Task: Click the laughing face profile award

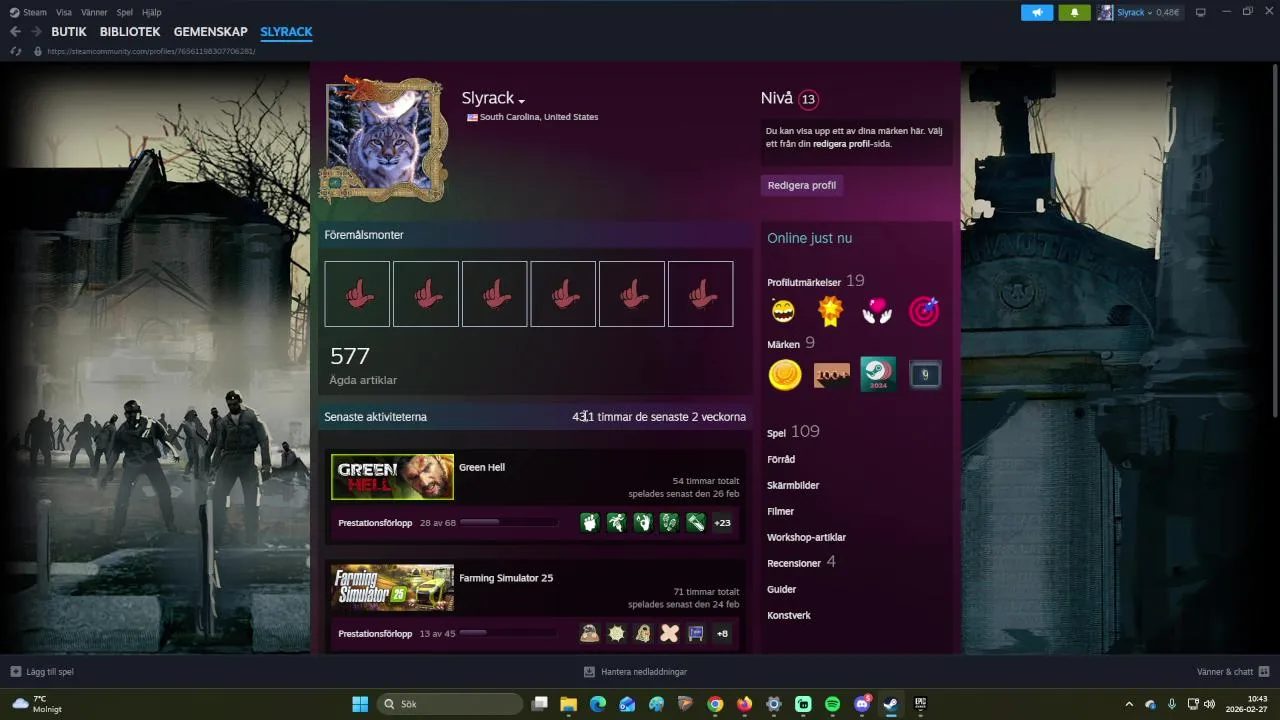Action: click(x=783, y=311)
